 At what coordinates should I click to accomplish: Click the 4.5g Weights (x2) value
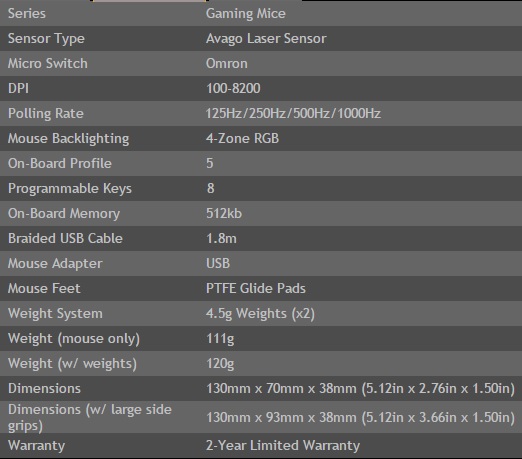click(260, 314)
